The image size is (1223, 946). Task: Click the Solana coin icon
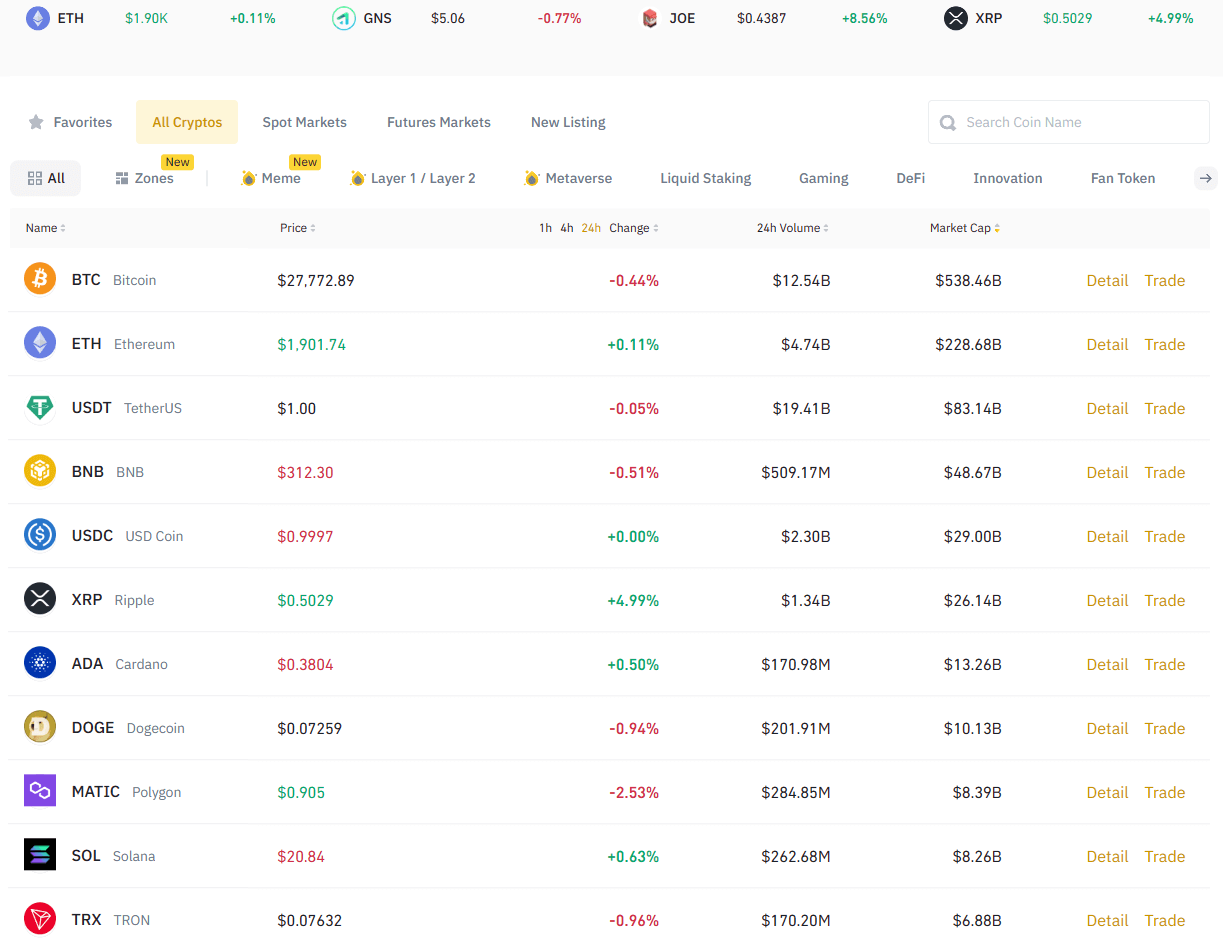click(x=39, y=855)
